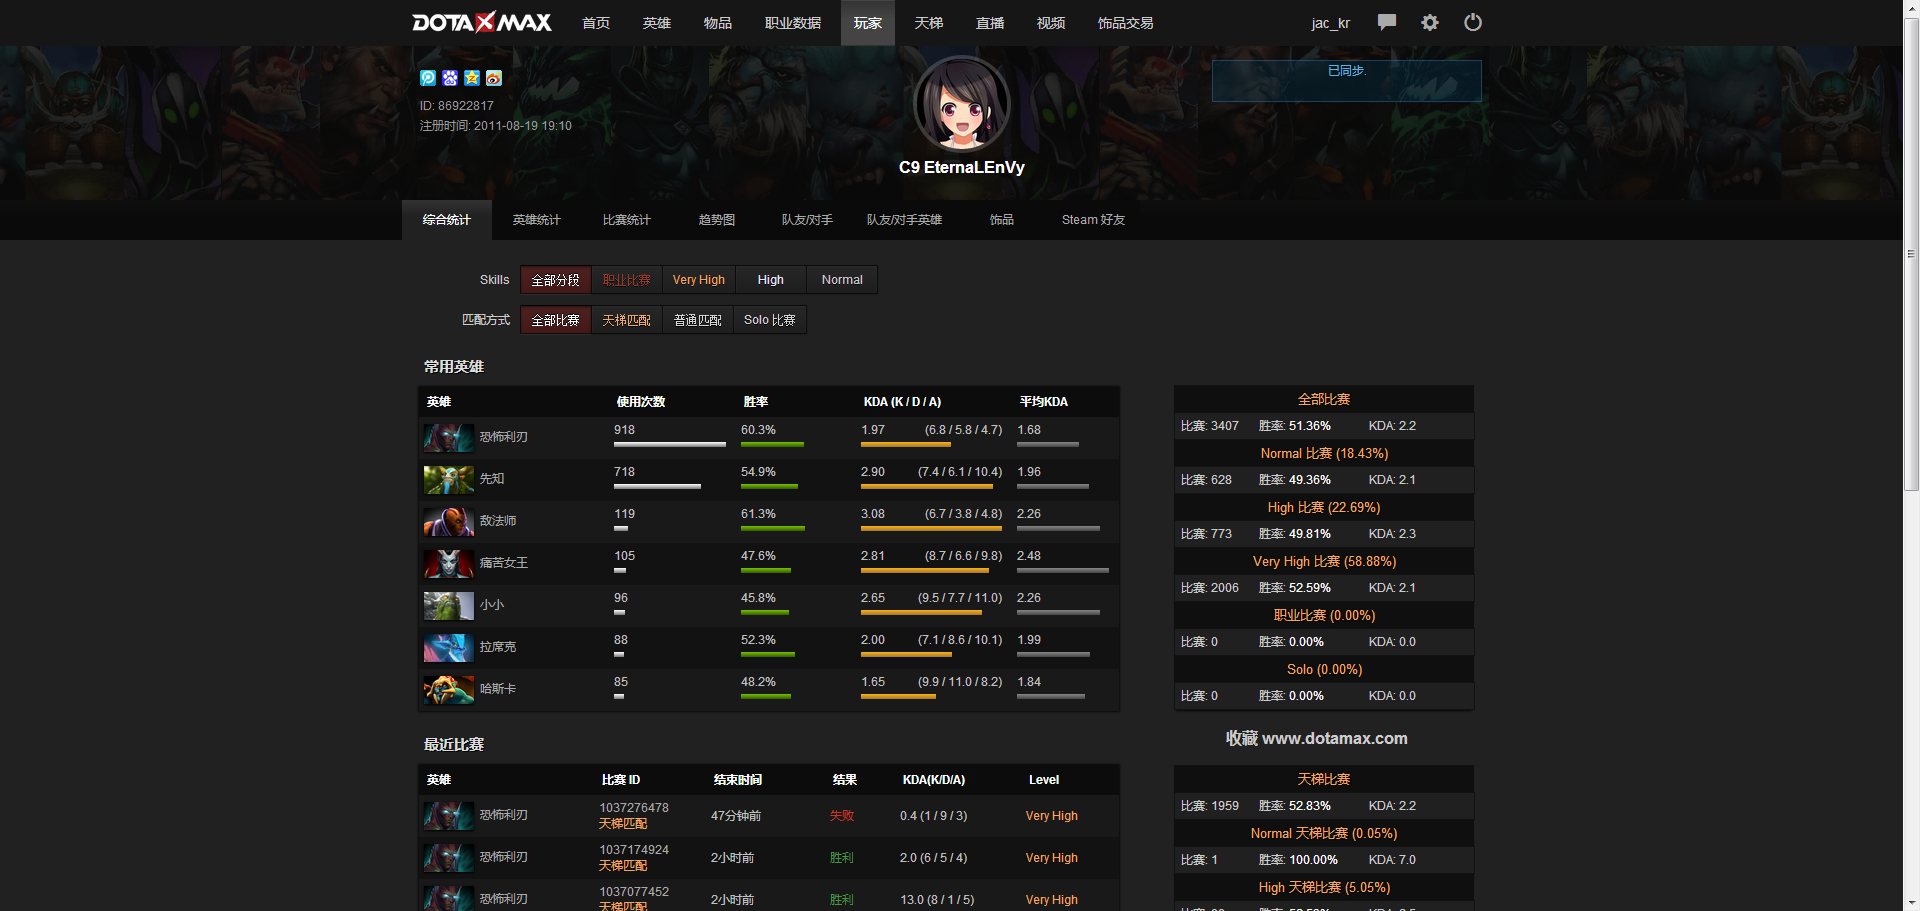Select Solo 比赛 match type filter
Screen dimensions: 1920x911
(x=770, y=320)
